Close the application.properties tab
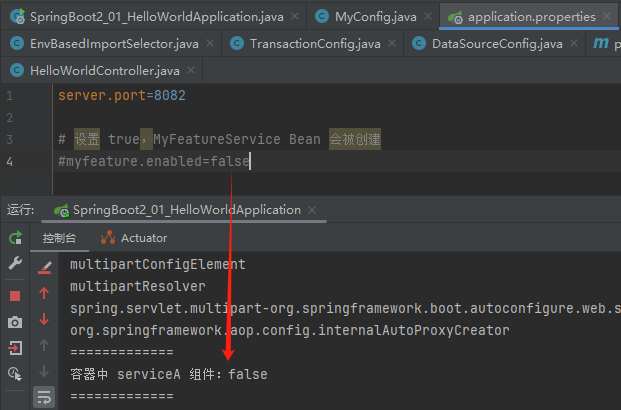Image resolution: width=621 pixels, height=410 pixels. coord(607,16)
